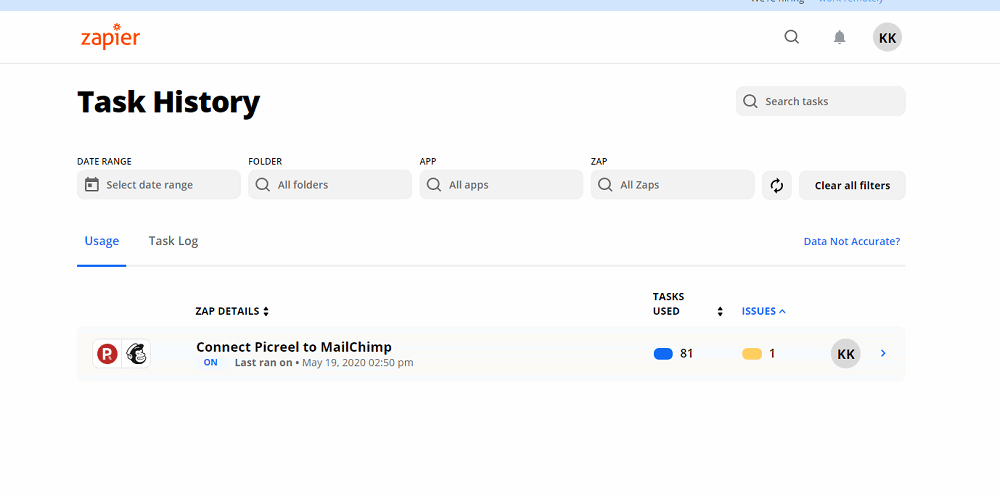Switch to the Task Log tab
This screenshot has height=496, width=1000.
173,241
